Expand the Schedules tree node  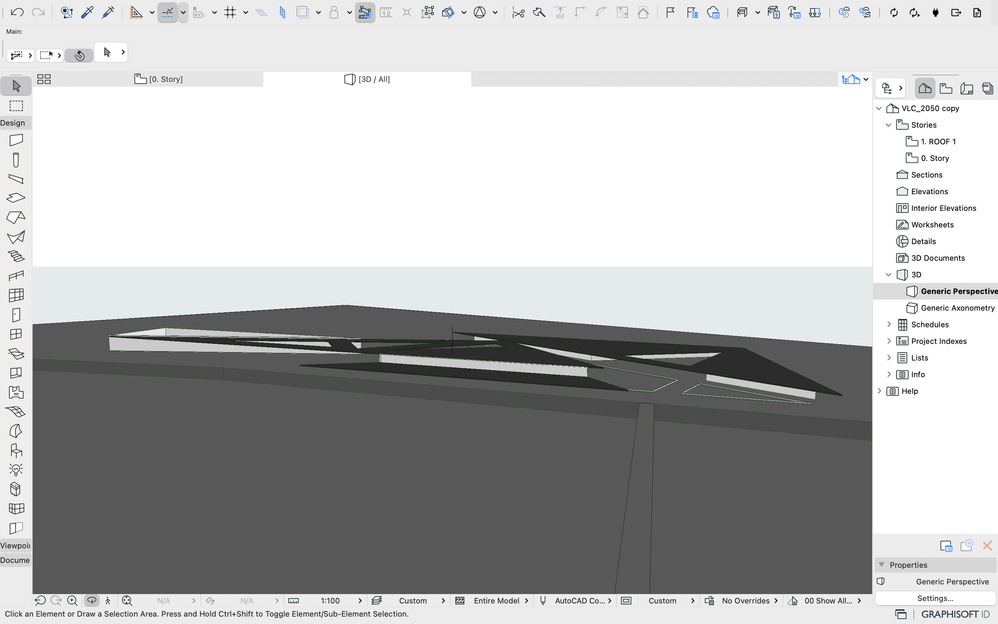pos(888,325)
